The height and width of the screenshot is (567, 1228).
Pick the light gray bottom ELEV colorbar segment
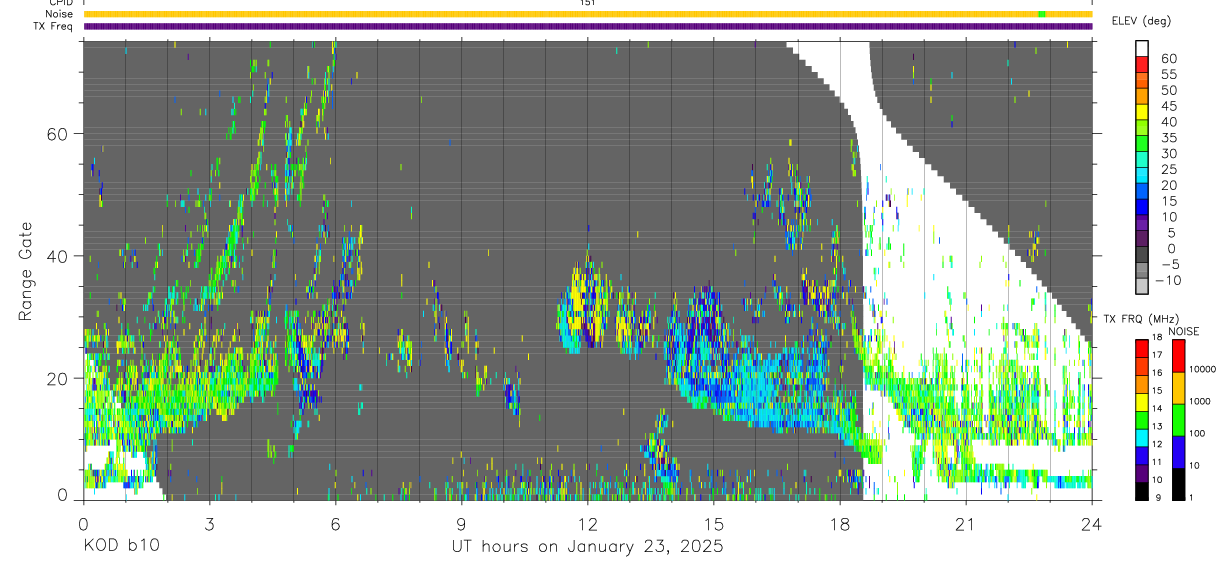pos(1142,286)
